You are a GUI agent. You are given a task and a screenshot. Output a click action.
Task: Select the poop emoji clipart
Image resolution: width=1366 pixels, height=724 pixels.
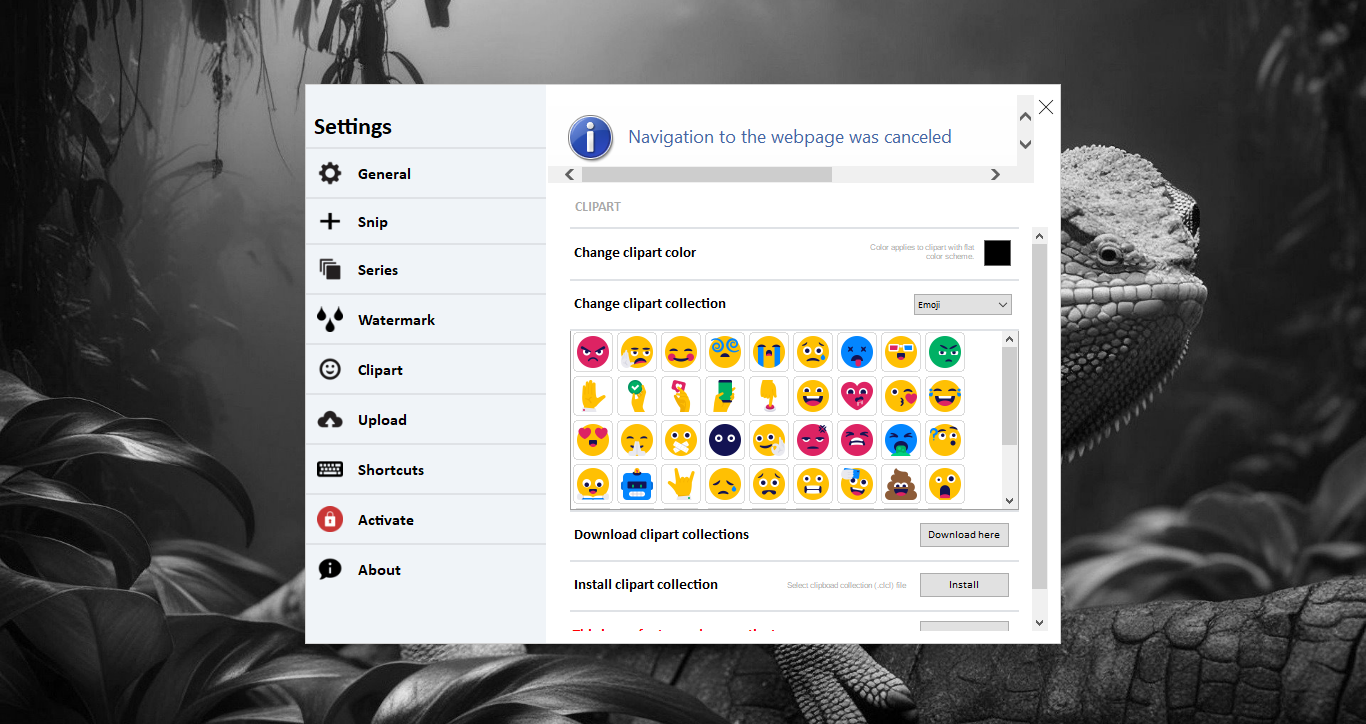pos(901,484)
